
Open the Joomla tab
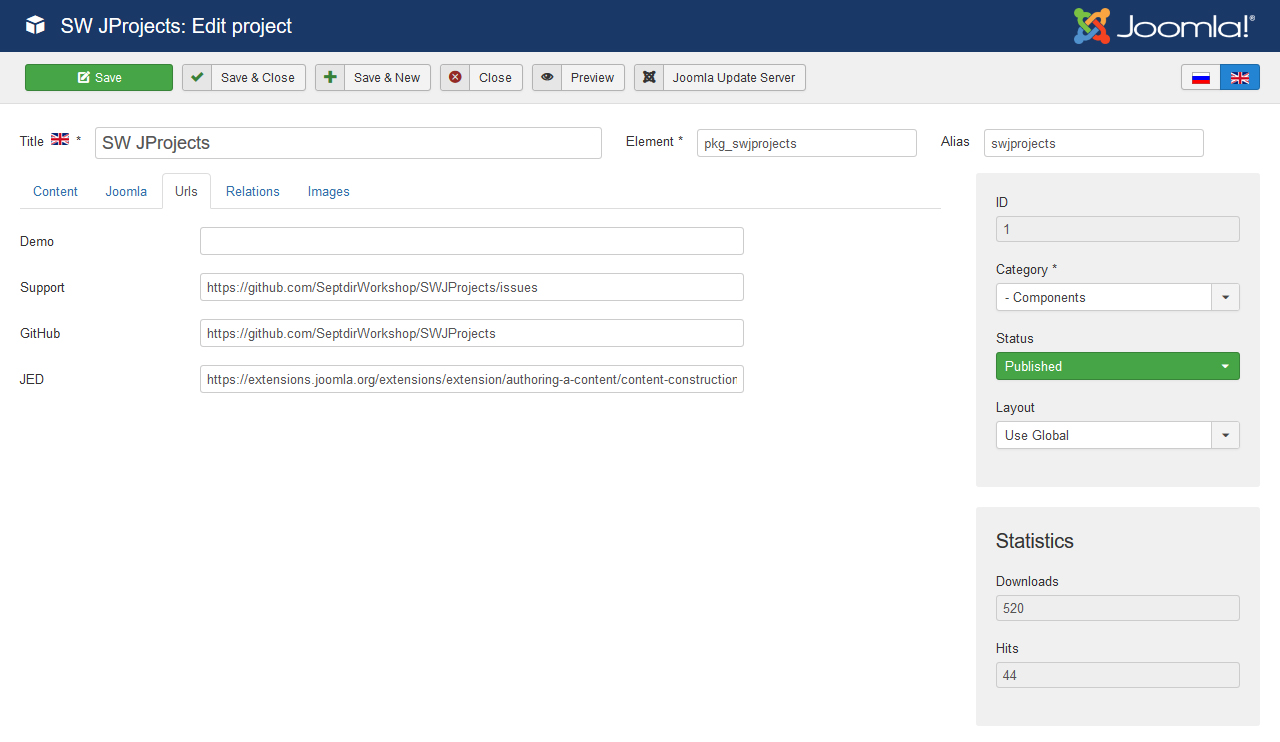126,191
